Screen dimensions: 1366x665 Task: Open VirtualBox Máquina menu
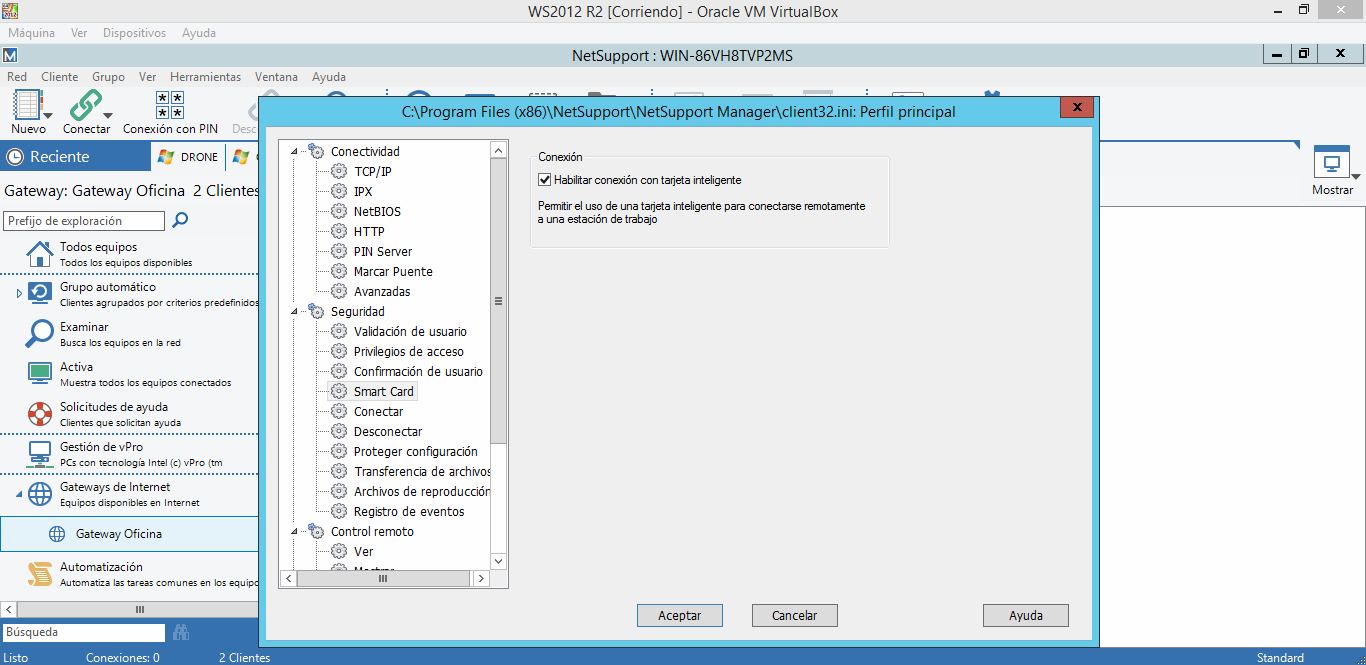coord(31,33)
